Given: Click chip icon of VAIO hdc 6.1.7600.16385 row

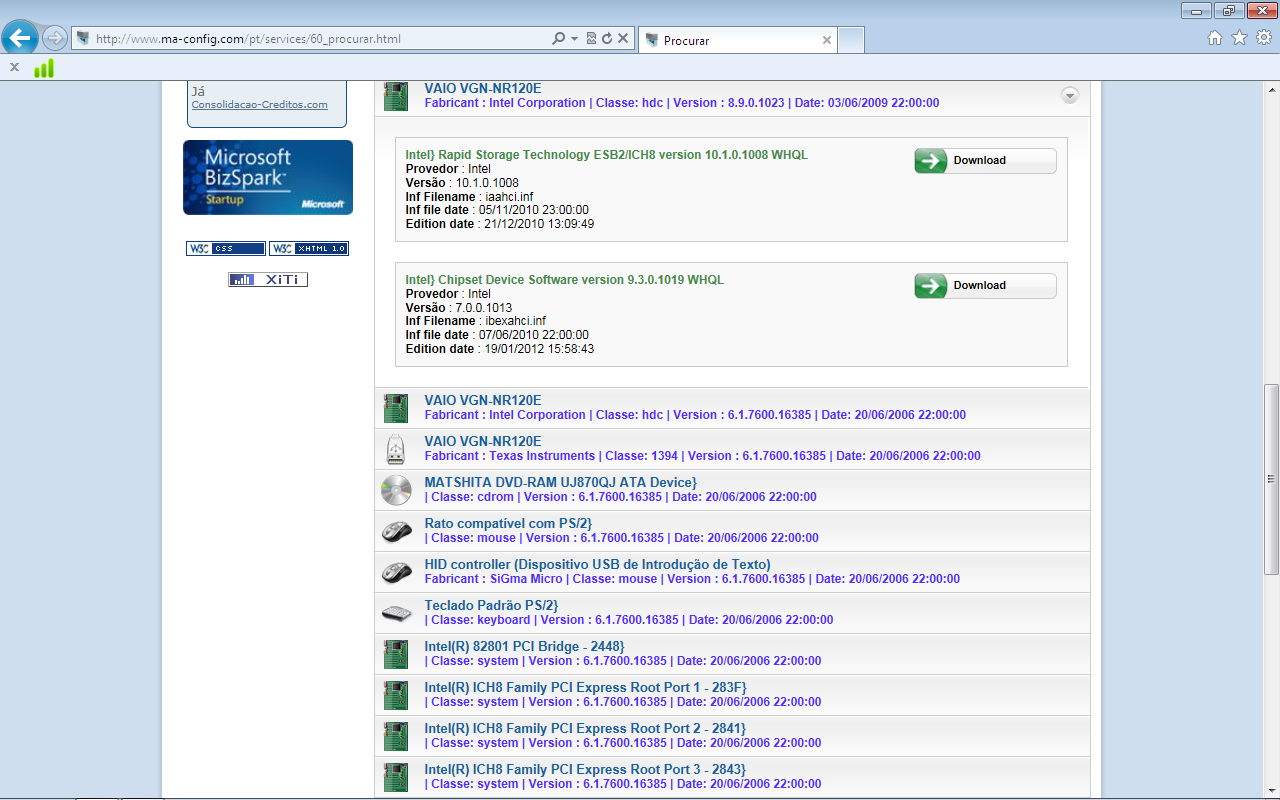Looking at the screenshot, I should [396, 408].
